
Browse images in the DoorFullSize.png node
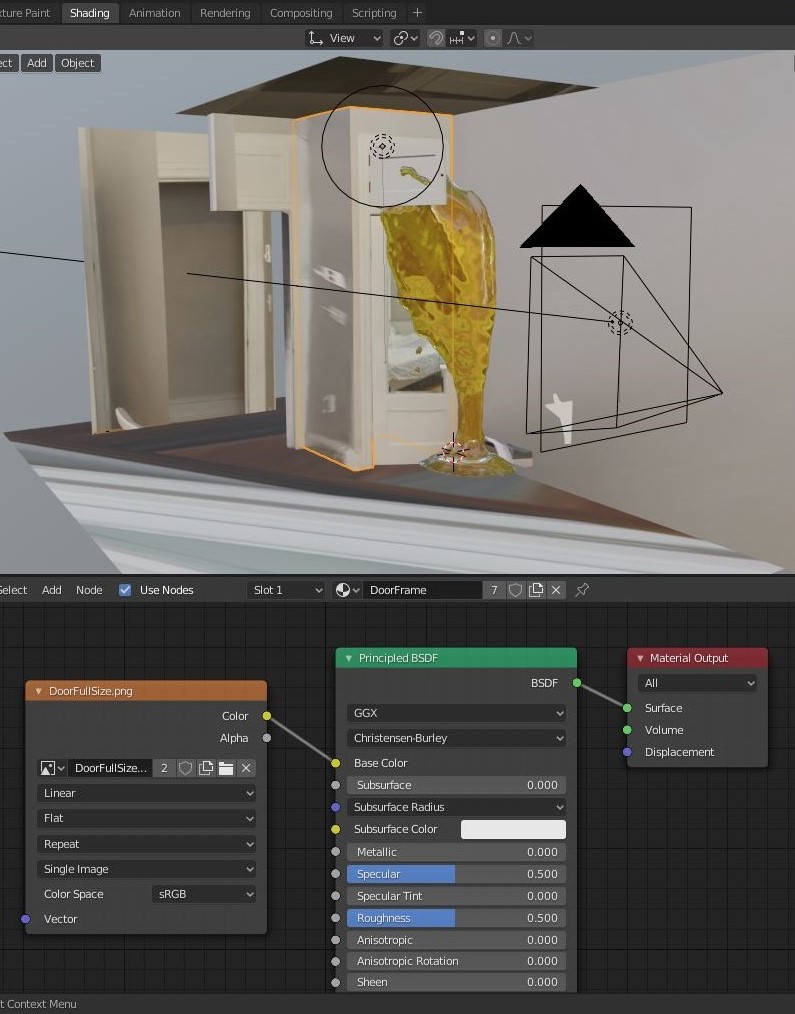[52, 768]
